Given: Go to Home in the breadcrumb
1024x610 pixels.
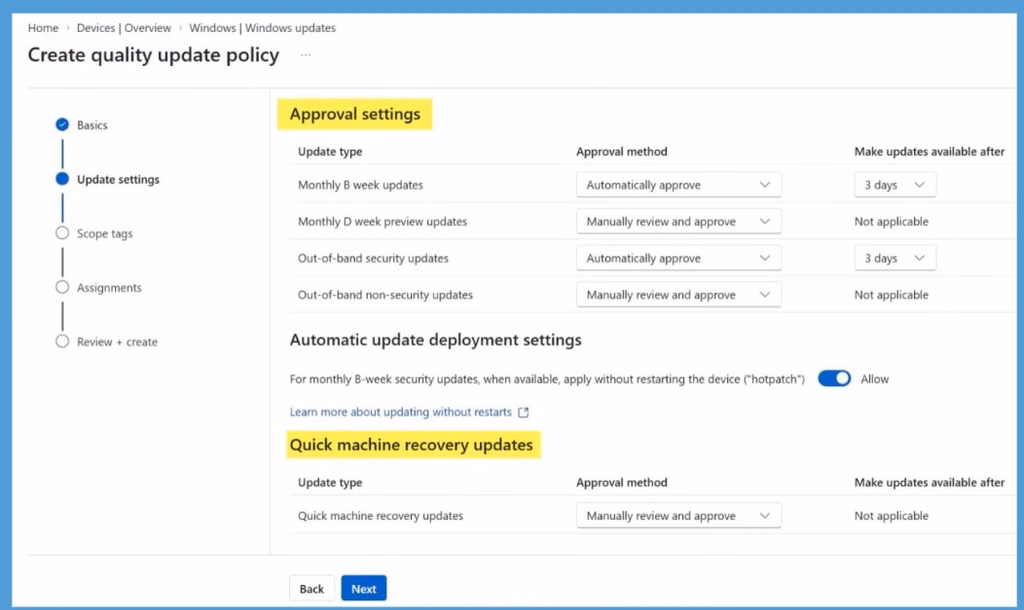Looking at the screenshot, I should tap(43, 28).
